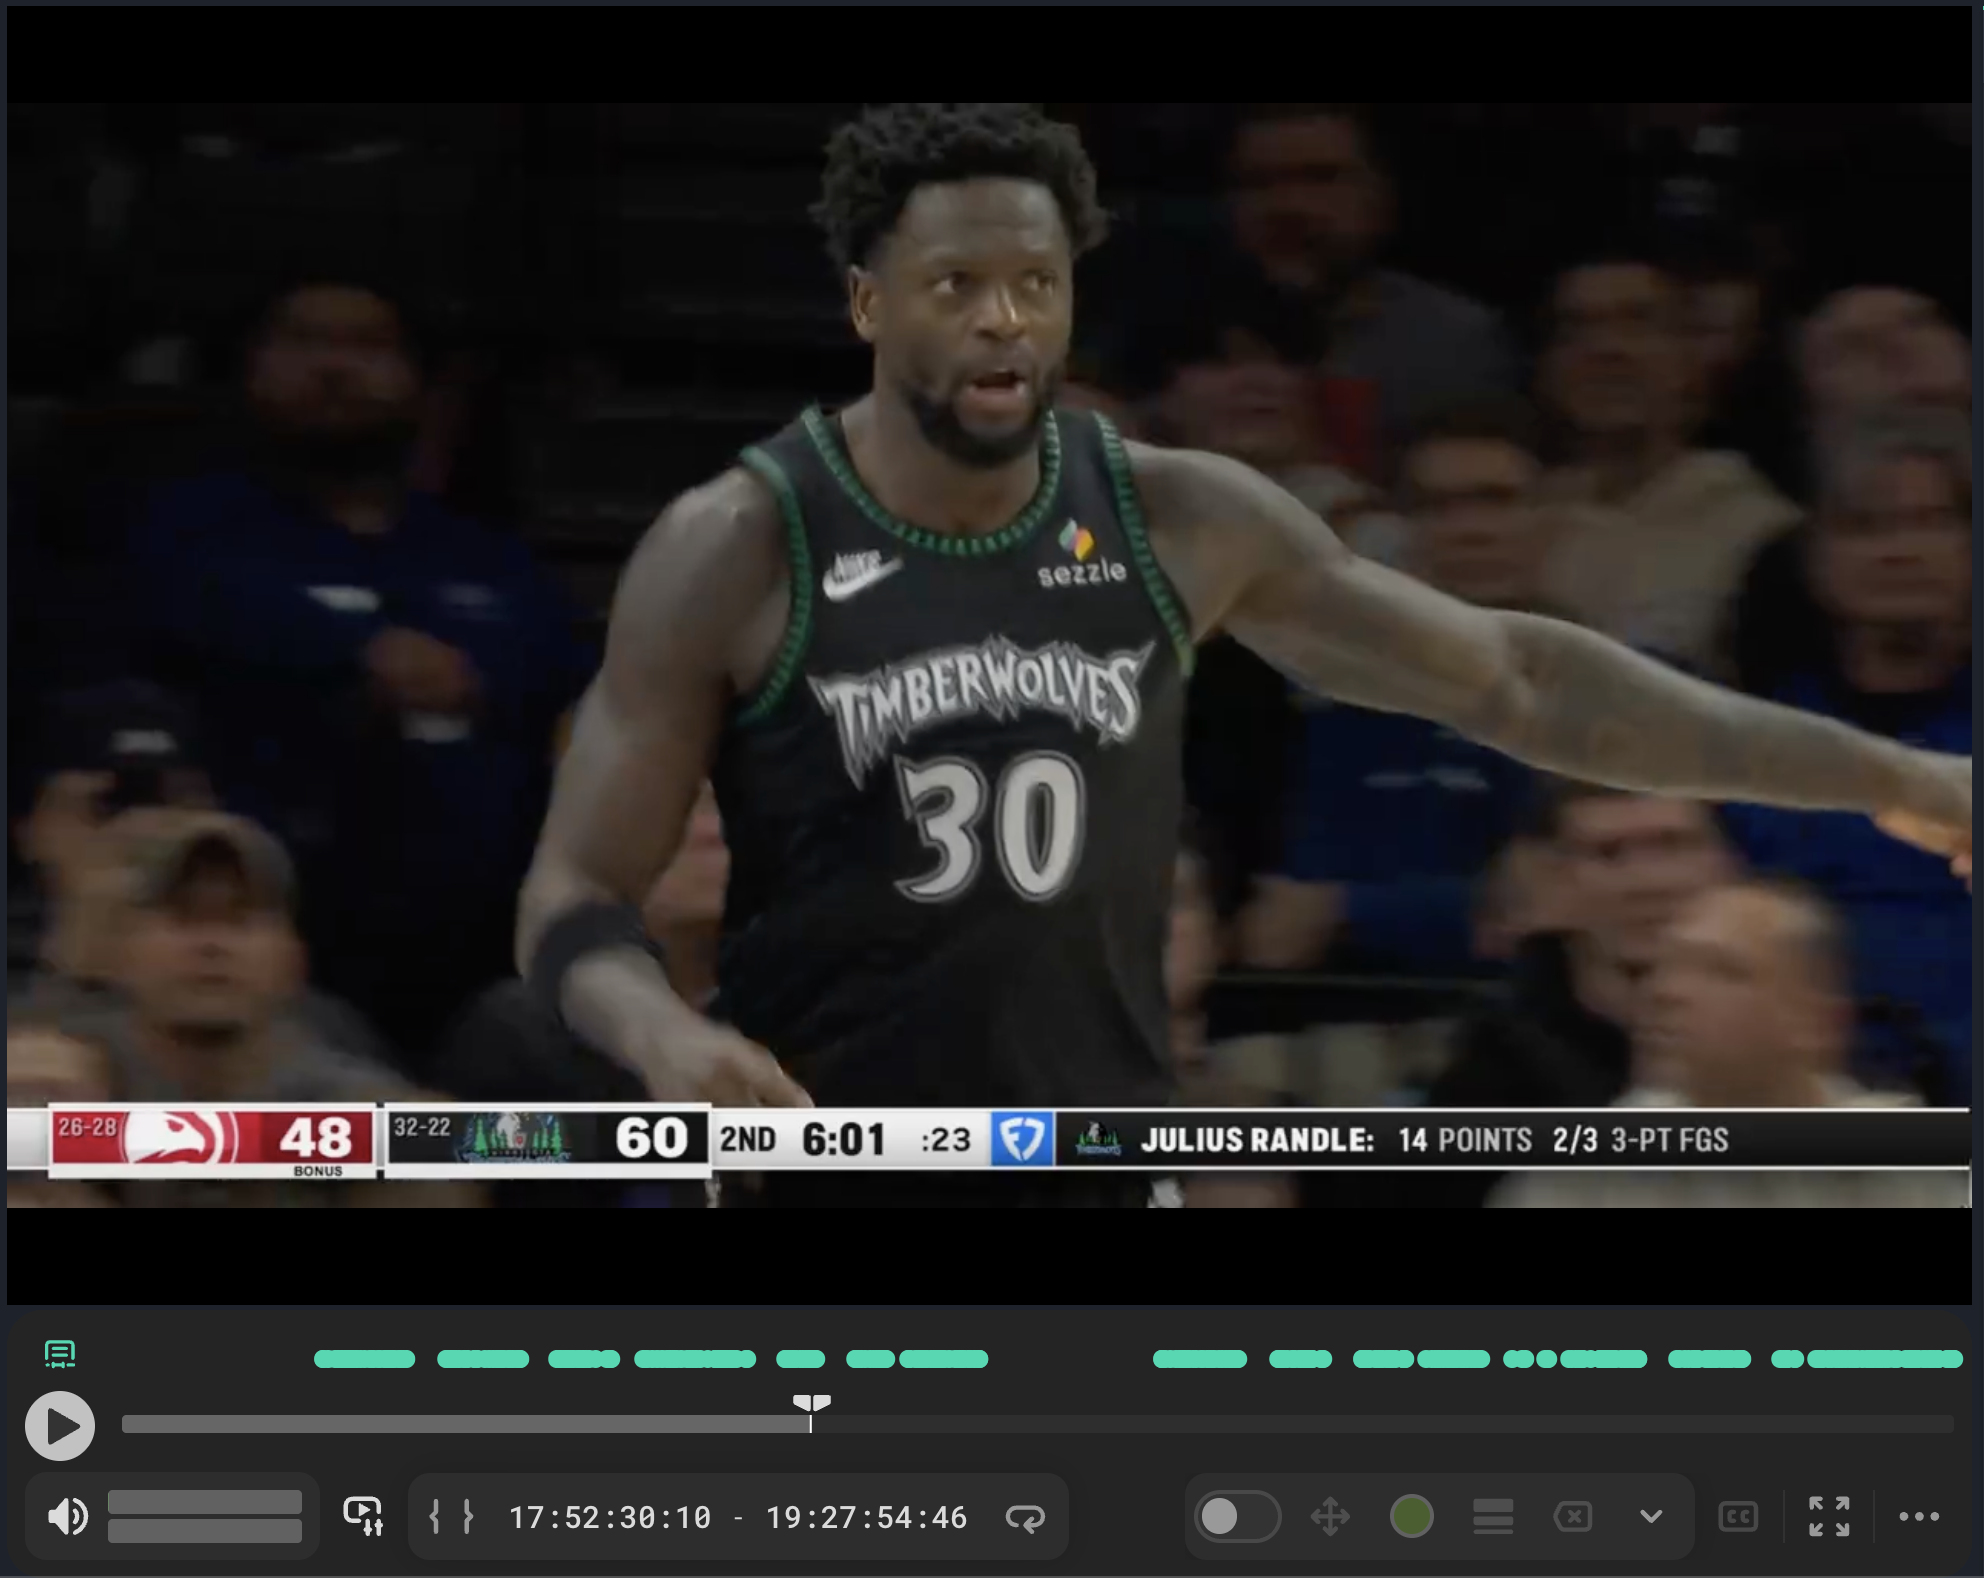
Task: Select the move arrows tool
Action: [x=1330, y=1516]
